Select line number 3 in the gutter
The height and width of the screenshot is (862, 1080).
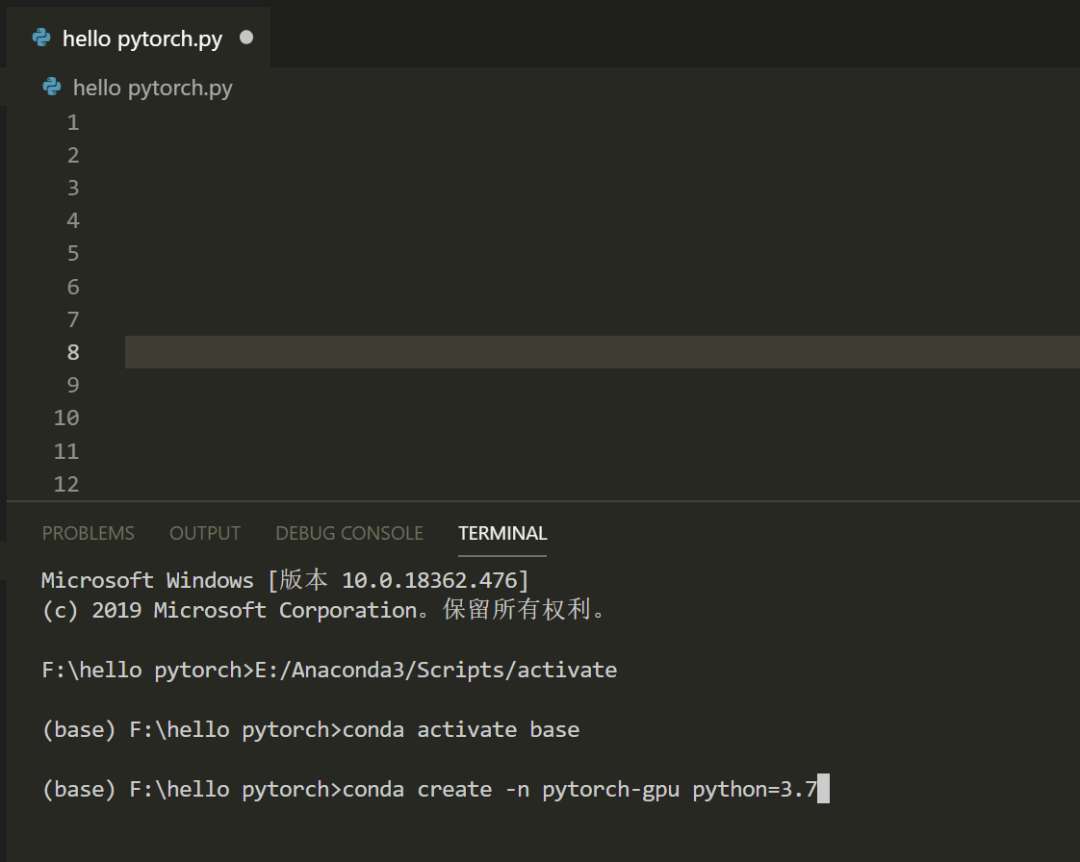pos(72,188)
